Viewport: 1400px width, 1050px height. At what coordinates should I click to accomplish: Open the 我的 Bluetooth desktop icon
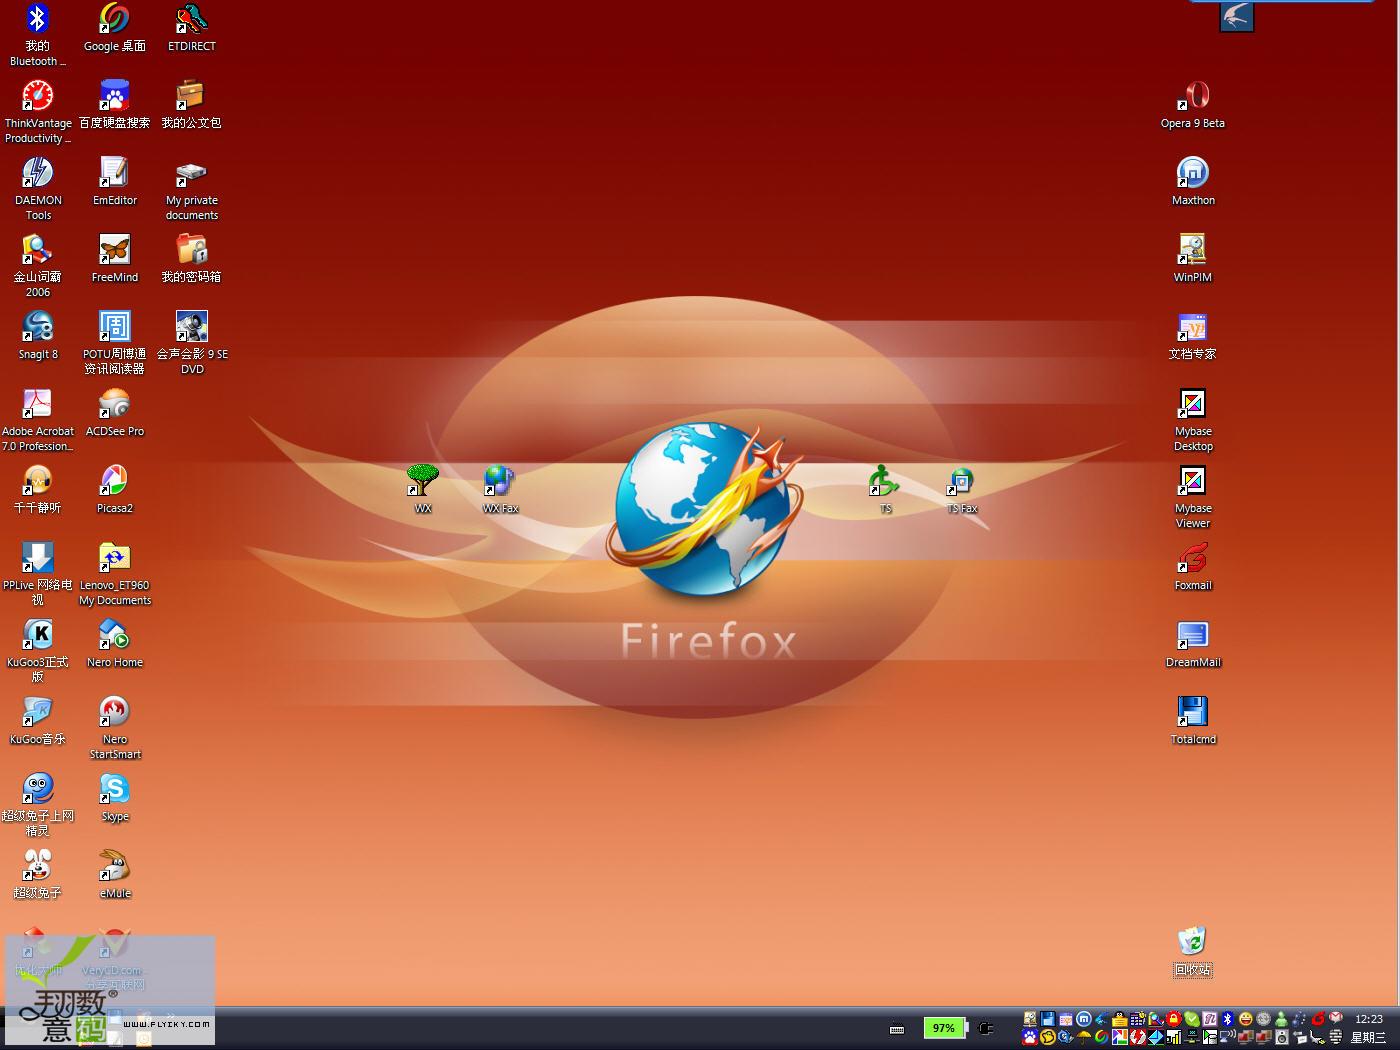[37, 35]
